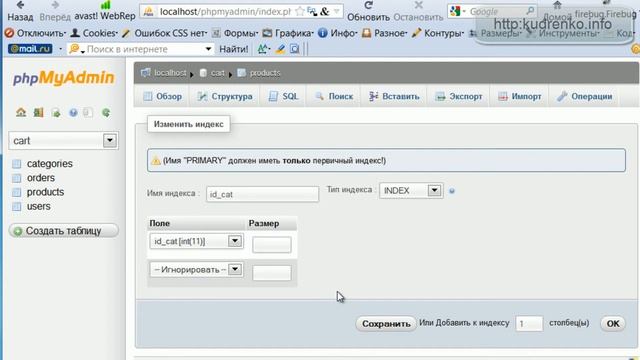This screenshot has width=640, height=360.
Task: Switch to the Обзор tab
Action: coord(162,96)
